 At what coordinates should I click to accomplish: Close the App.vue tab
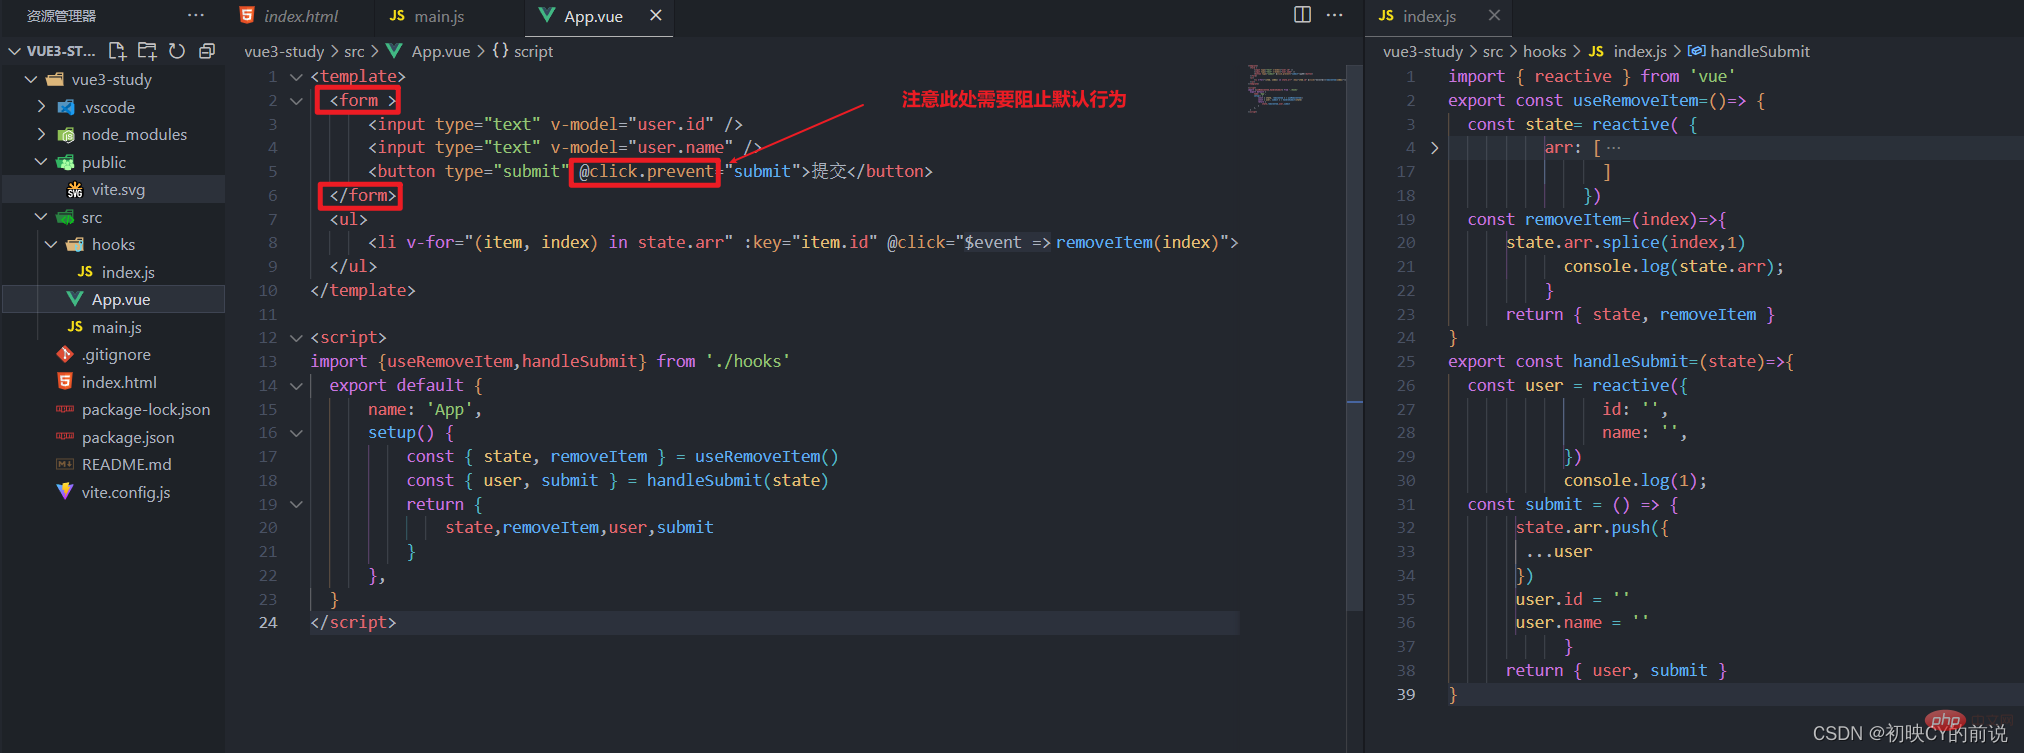point(656,15)
